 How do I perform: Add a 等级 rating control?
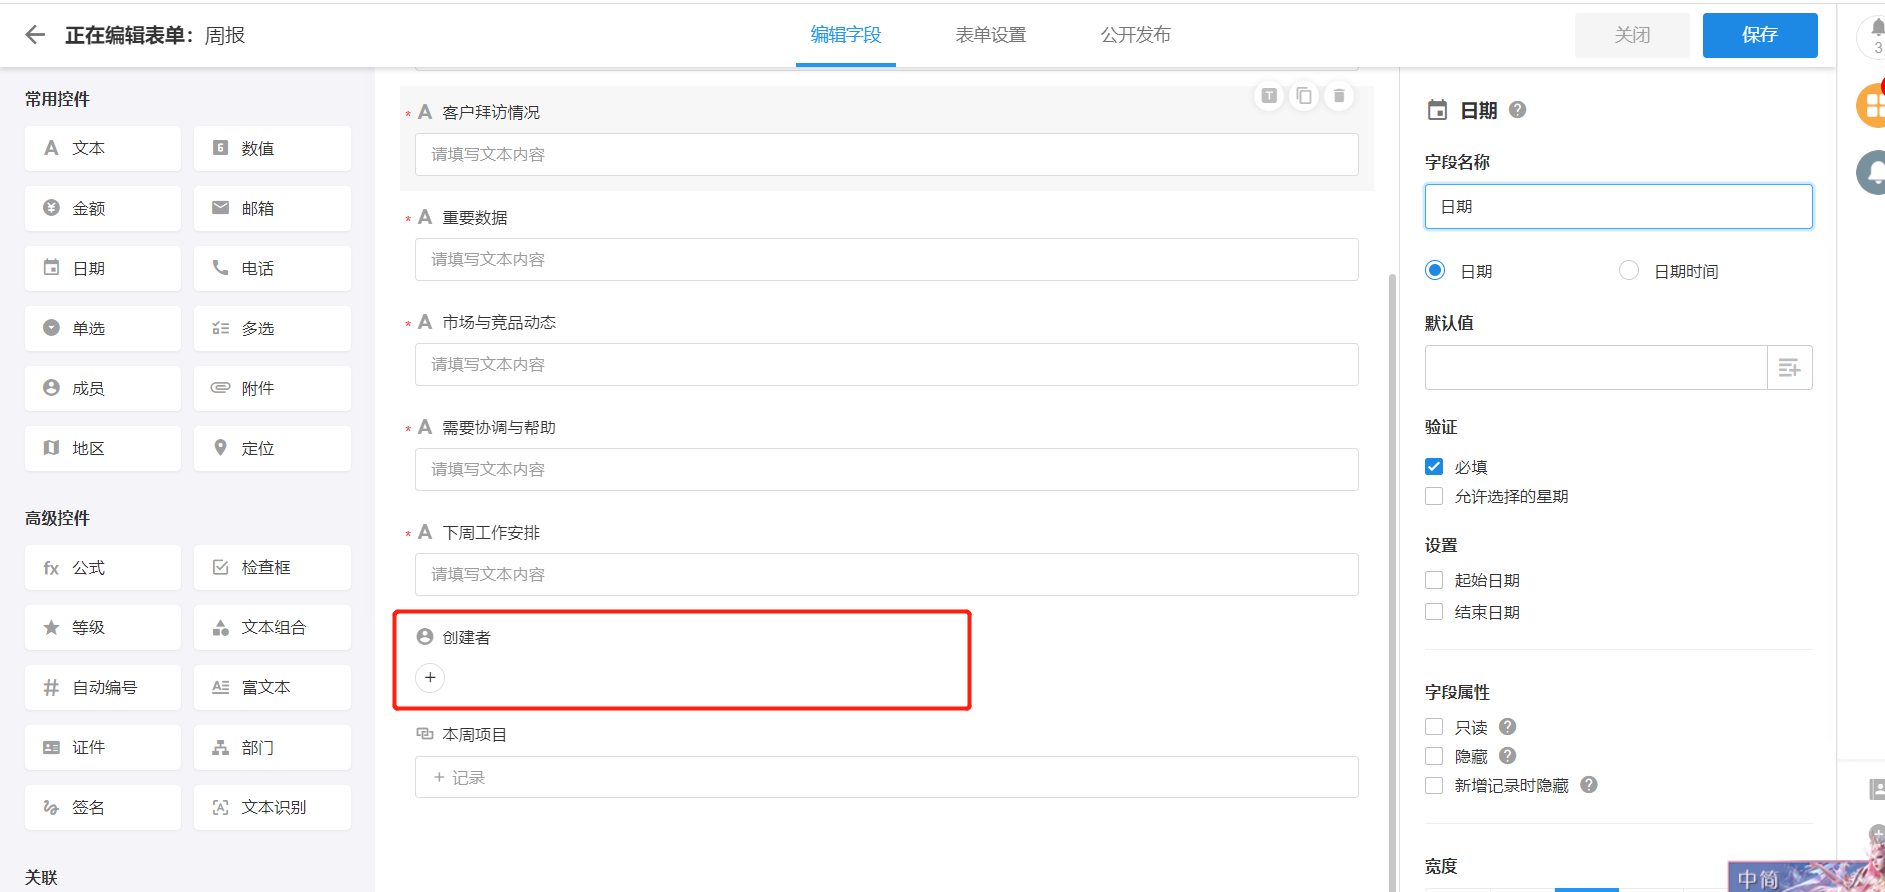[103, 627]
